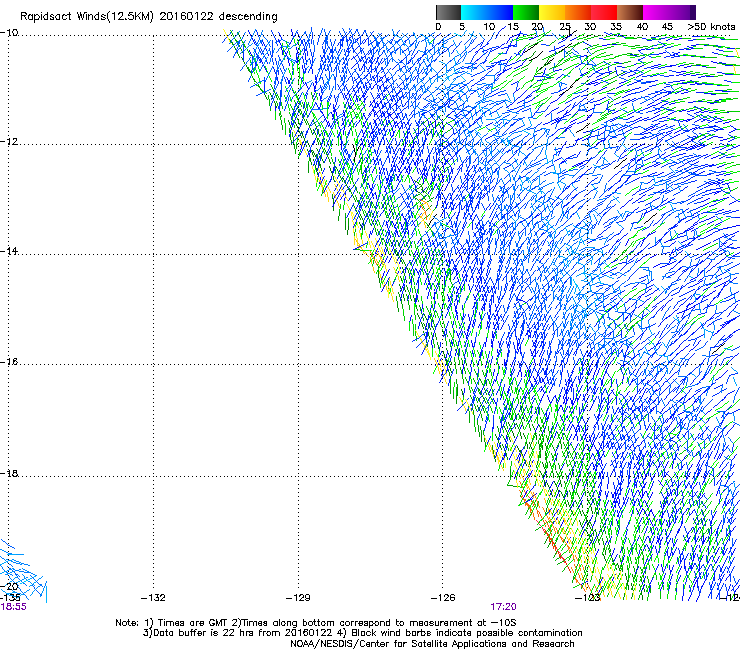Click the yellow 20-25 knots color segment
The image size is (740, 650).
552,12
